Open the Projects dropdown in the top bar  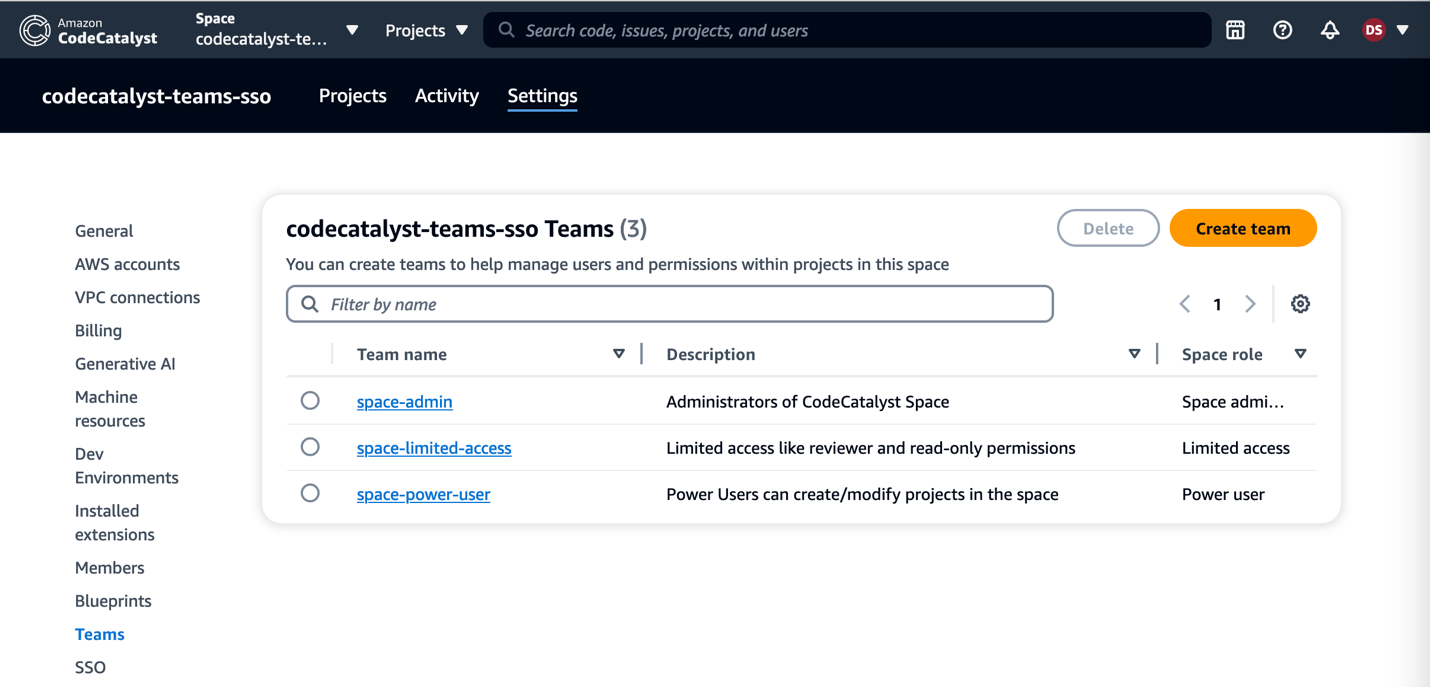pos(425,30)
